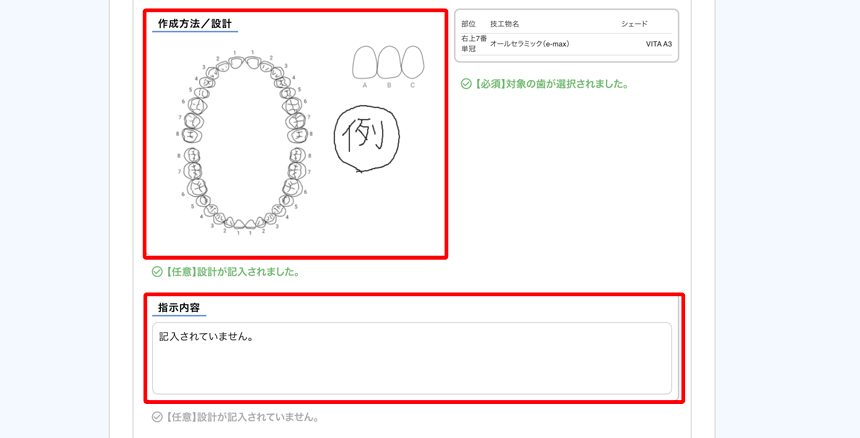
Task: Click the 右上7番 単冠 cell
Action: pos(474,44)
